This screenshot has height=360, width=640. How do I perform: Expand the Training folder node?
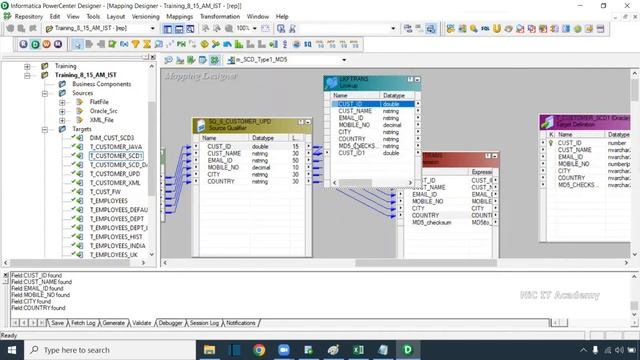pyautogui.click(x=27, y=66)
